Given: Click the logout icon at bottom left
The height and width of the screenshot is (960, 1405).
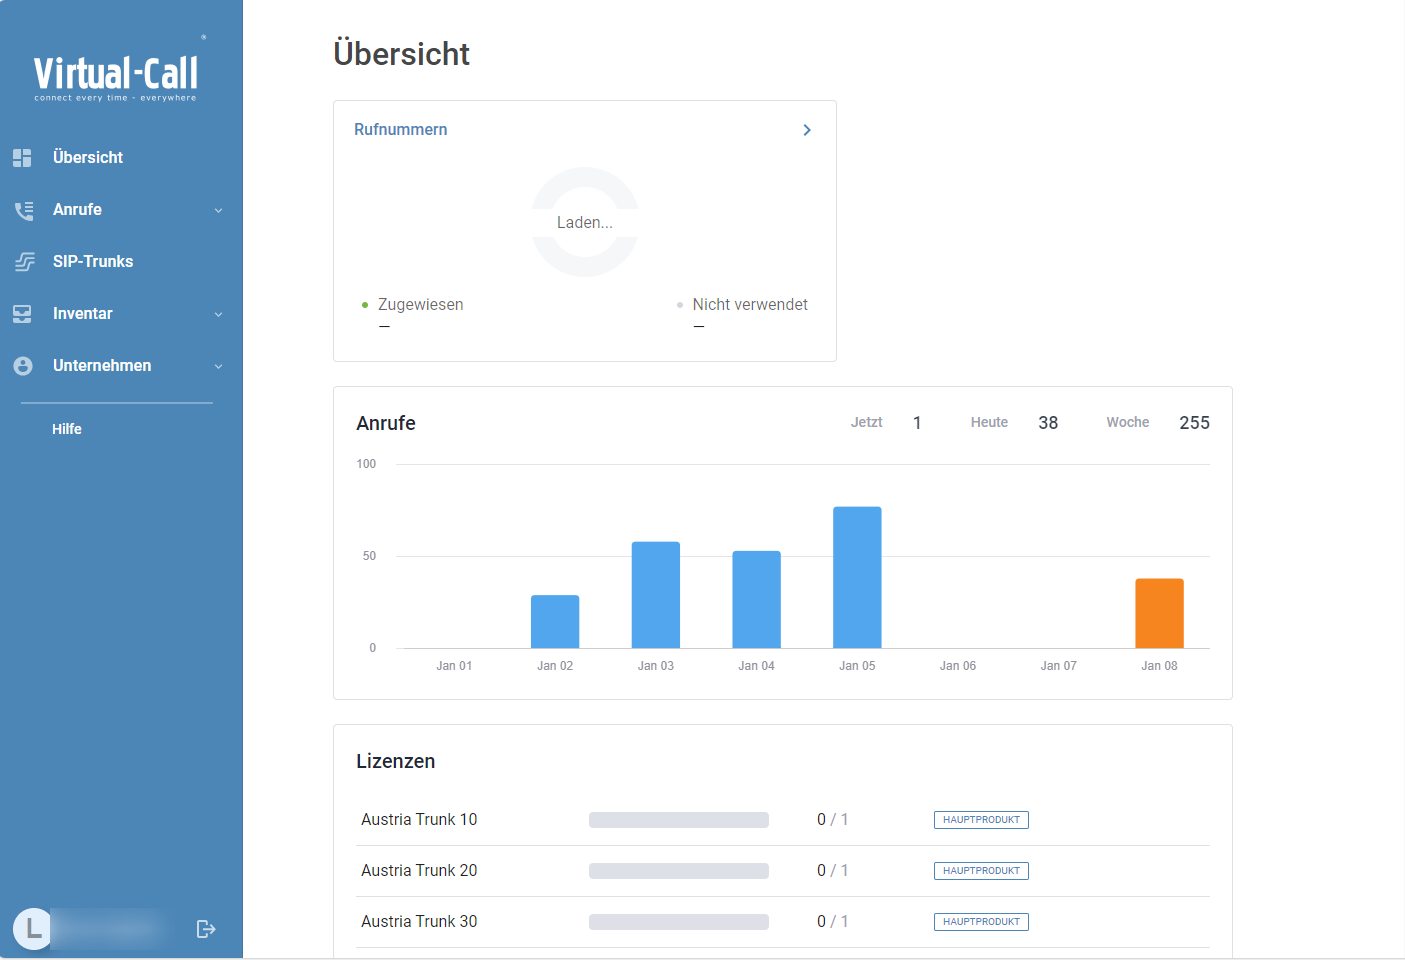Looking at the screenshot, I should (205, 928).
